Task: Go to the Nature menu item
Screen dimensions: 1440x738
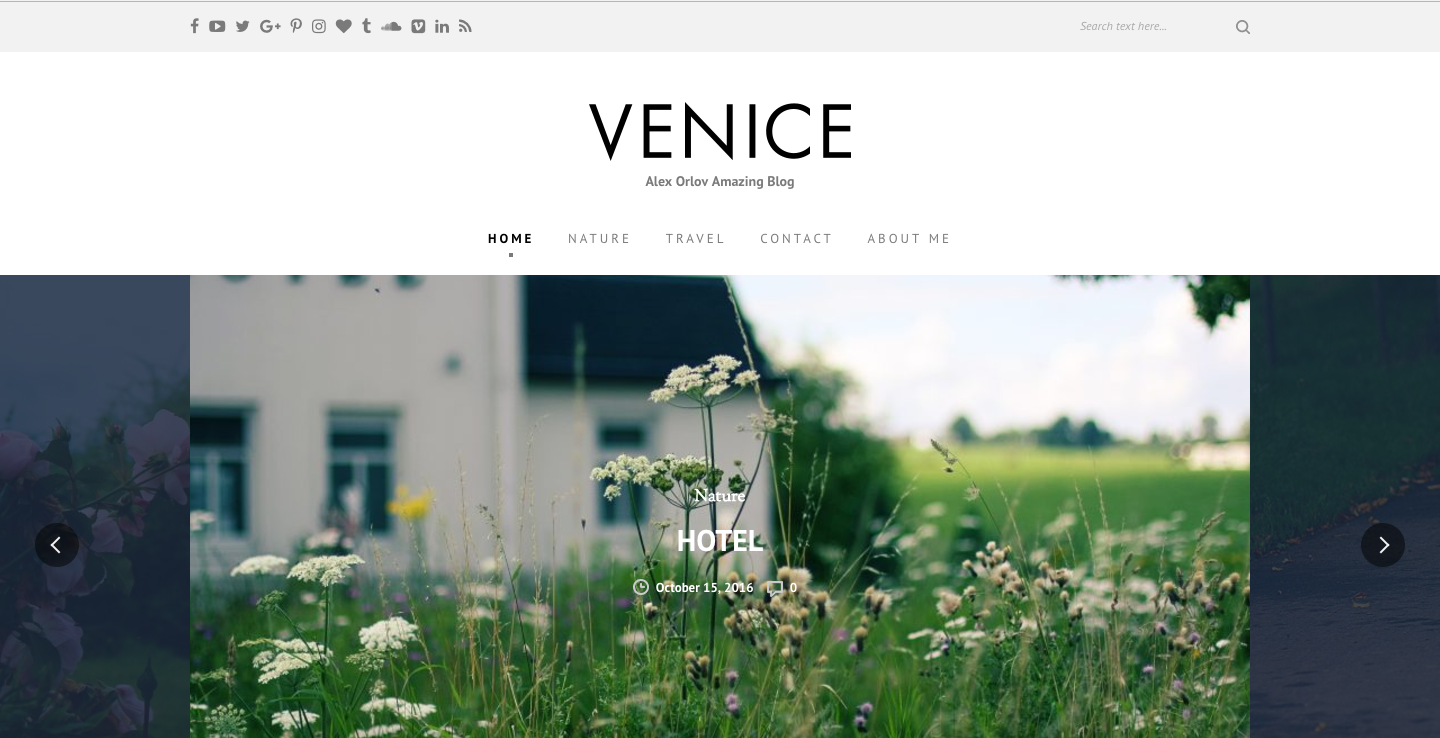Action: click(599, 238)
